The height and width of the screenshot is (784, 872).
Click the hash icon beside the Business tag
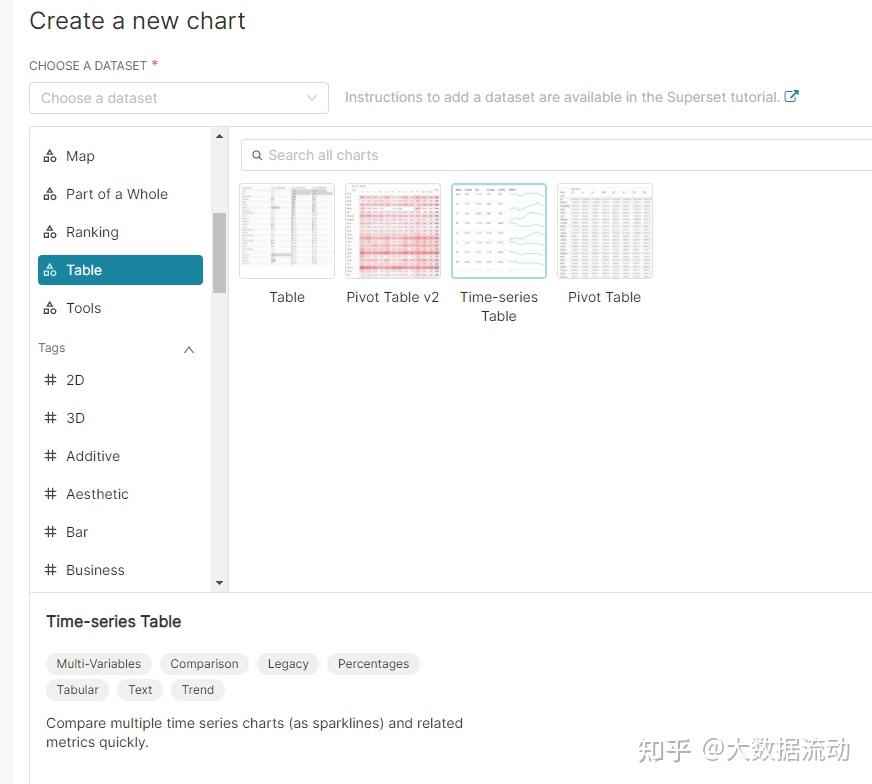click(51, 570)
